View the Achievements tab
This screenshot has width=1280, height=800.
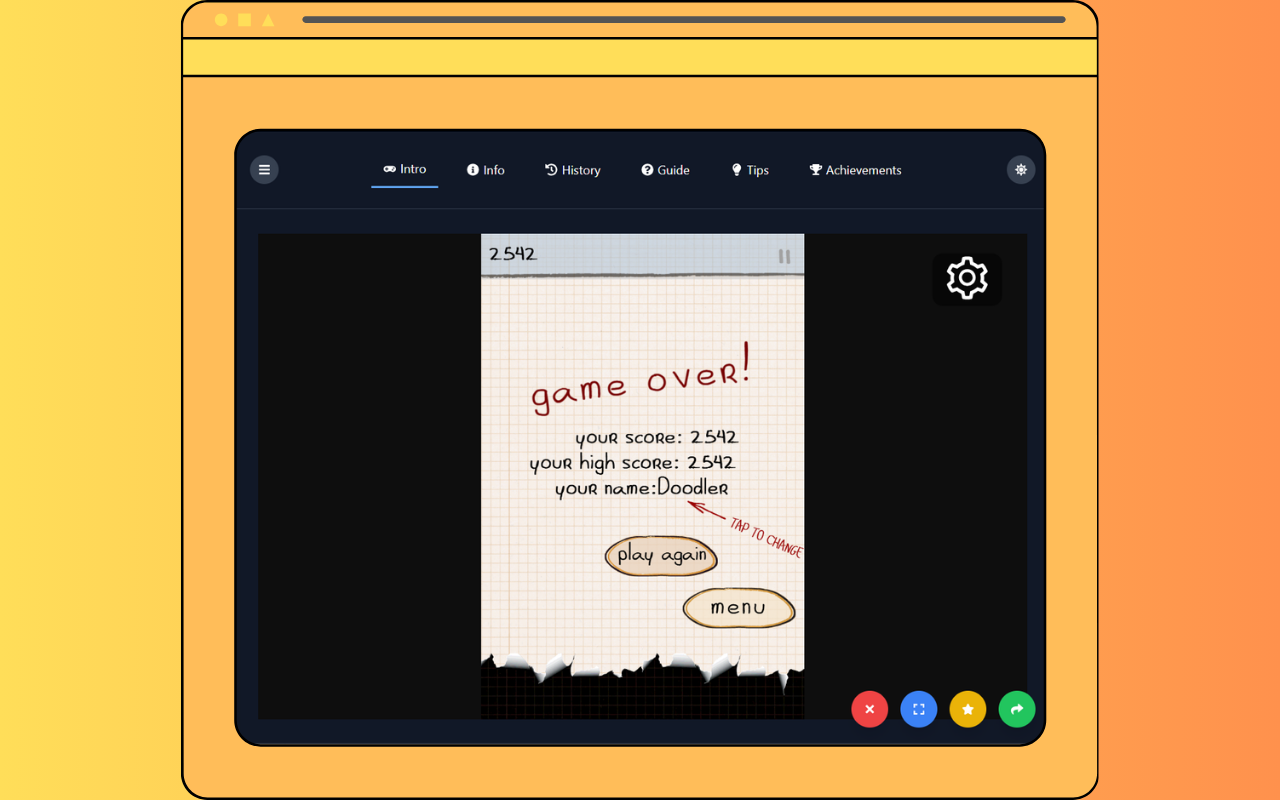[855, 170]
